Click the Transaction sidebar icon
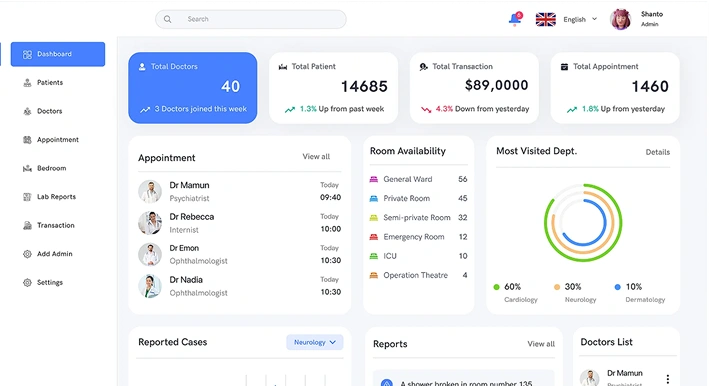Image resolution: width=711 pixels, height=386 pixels. (27, 225)
